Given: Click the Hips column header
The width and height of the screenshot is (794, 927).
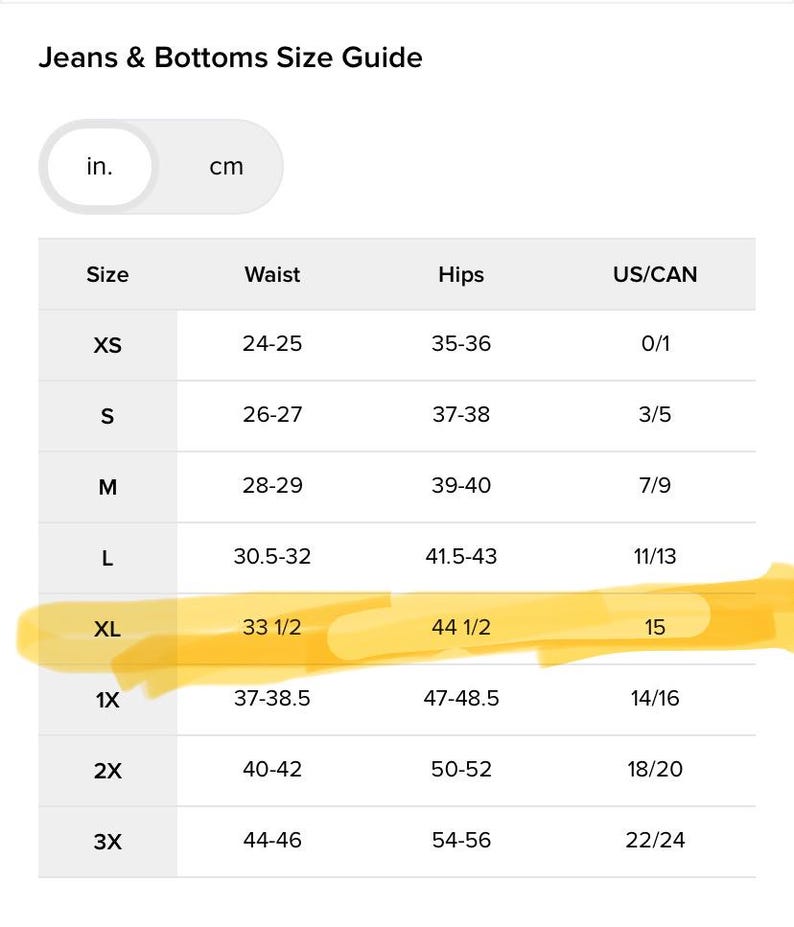Looking at the screenshot, I should [x=461, y=274].
